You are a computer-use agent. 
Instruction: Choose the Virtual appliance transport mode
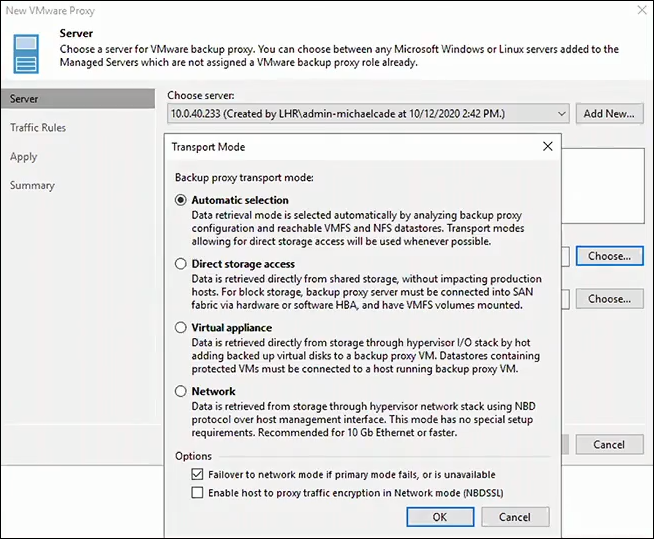click(x=181, y=327)
